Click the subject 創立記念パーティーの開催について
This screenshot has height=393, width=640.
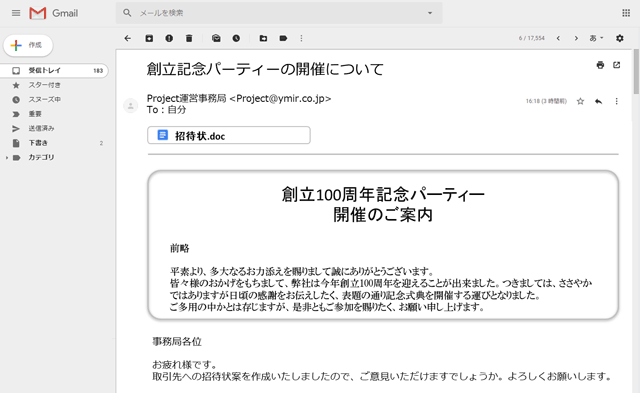coord(265,69)
